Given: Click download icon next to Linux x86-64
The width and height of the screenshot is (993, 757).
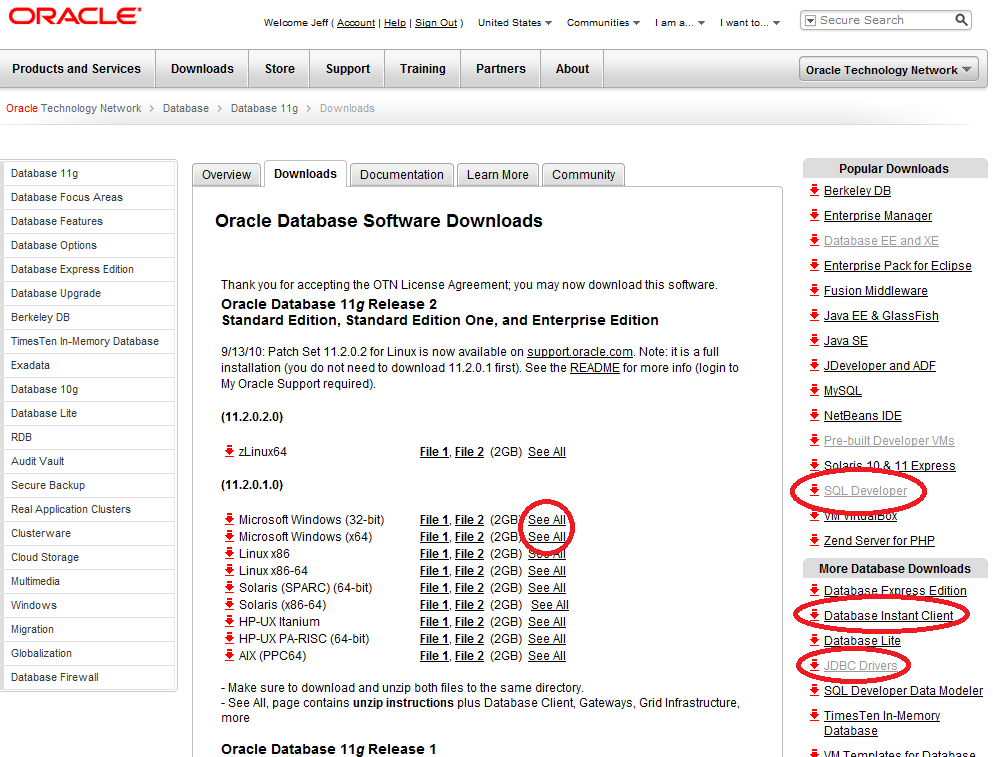Looking at the screenshot, I should 229,570.
